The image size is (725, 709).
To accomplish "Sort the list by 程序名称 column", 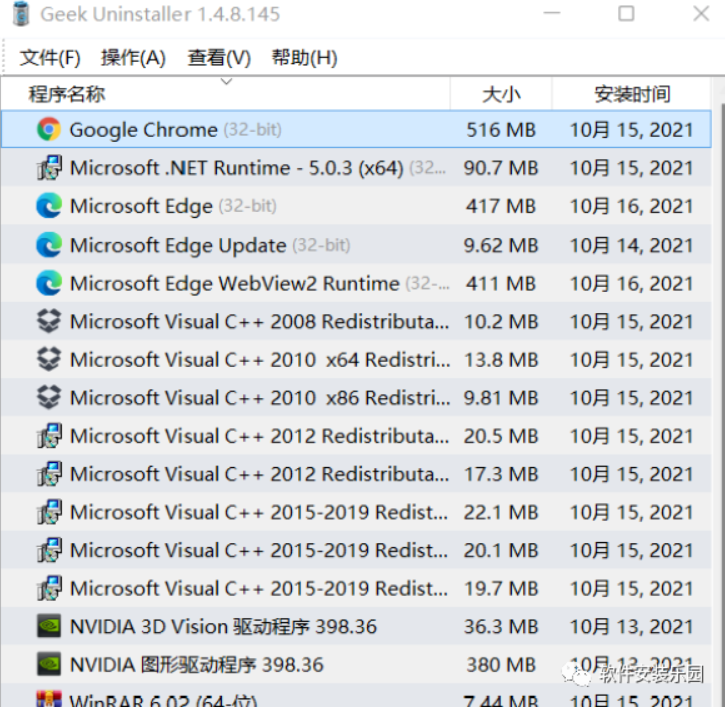I will coord(67,95).
